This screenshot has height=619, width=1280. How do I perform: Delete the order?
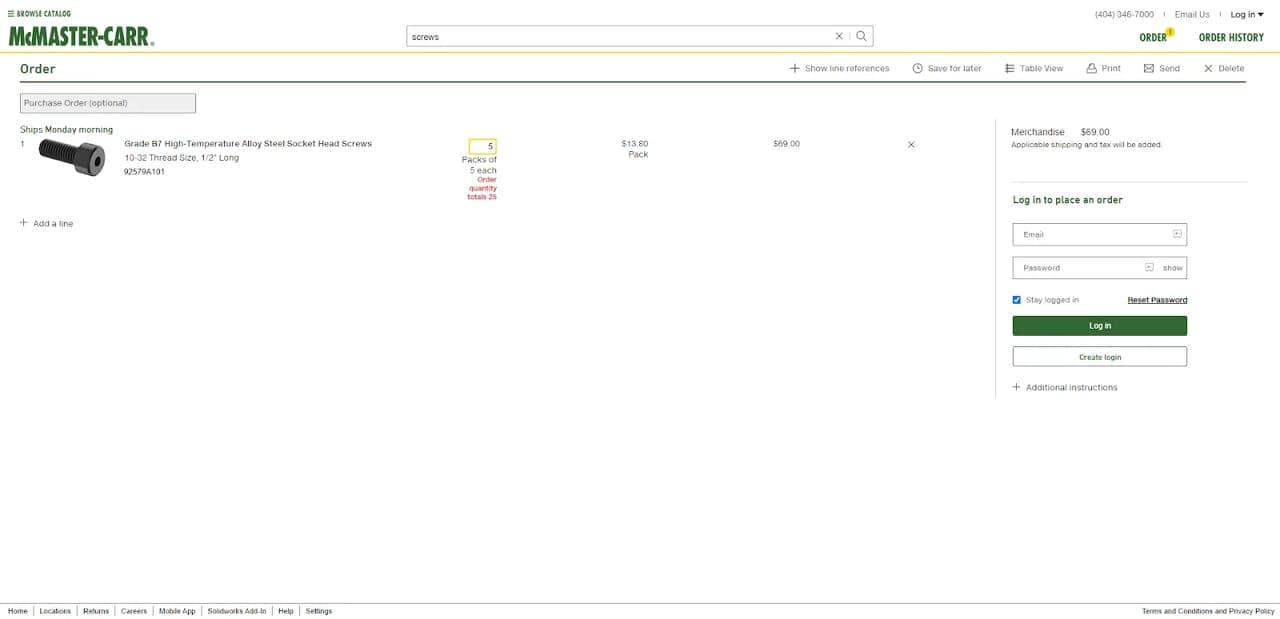(x=1224, y=68)
